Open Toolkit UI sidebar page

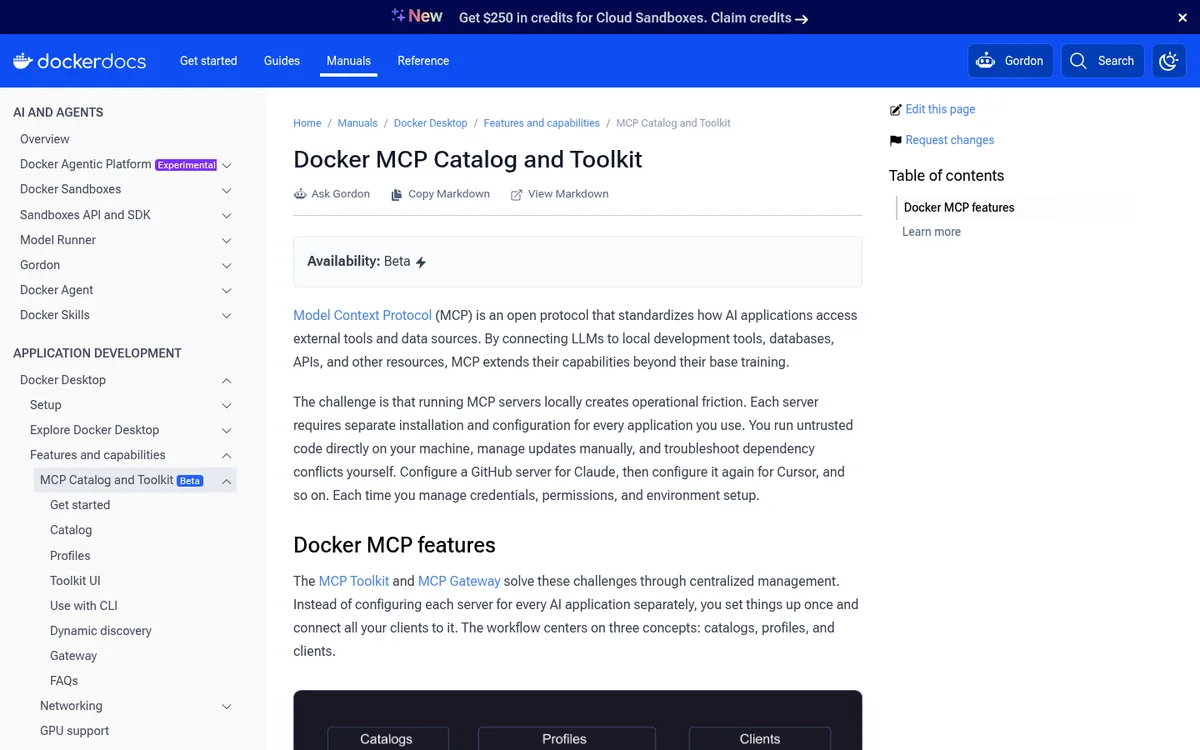(x=75, y=581)
